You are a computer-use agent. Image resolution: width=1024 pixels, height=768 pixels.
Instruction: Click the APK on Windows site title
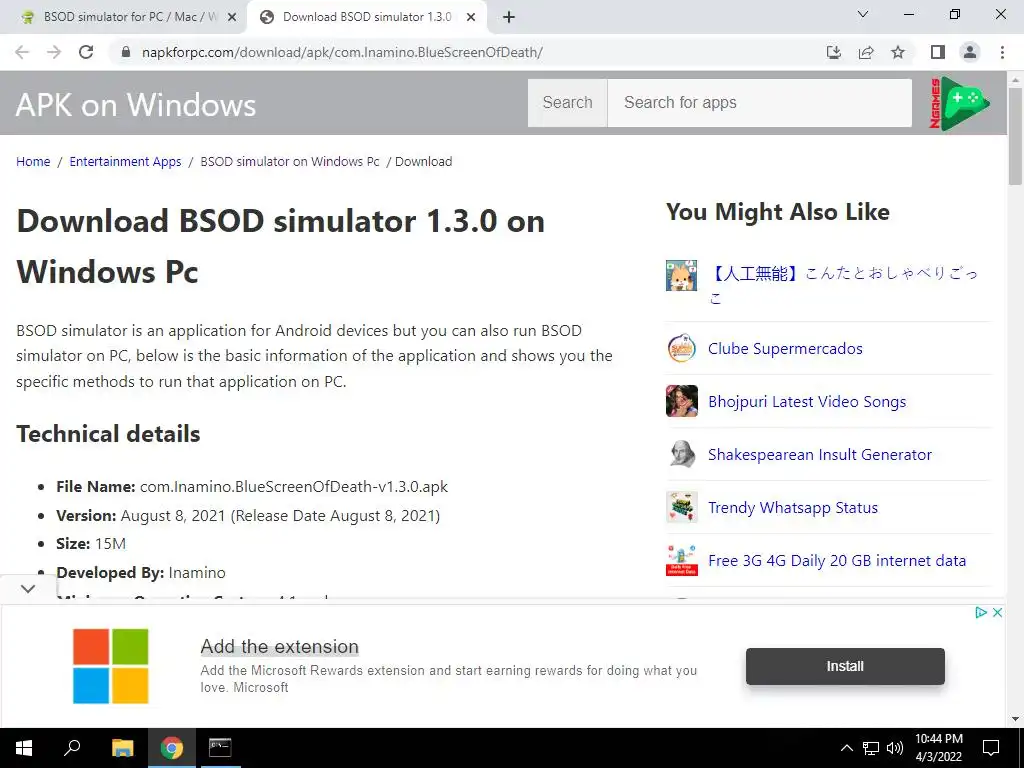136,104
